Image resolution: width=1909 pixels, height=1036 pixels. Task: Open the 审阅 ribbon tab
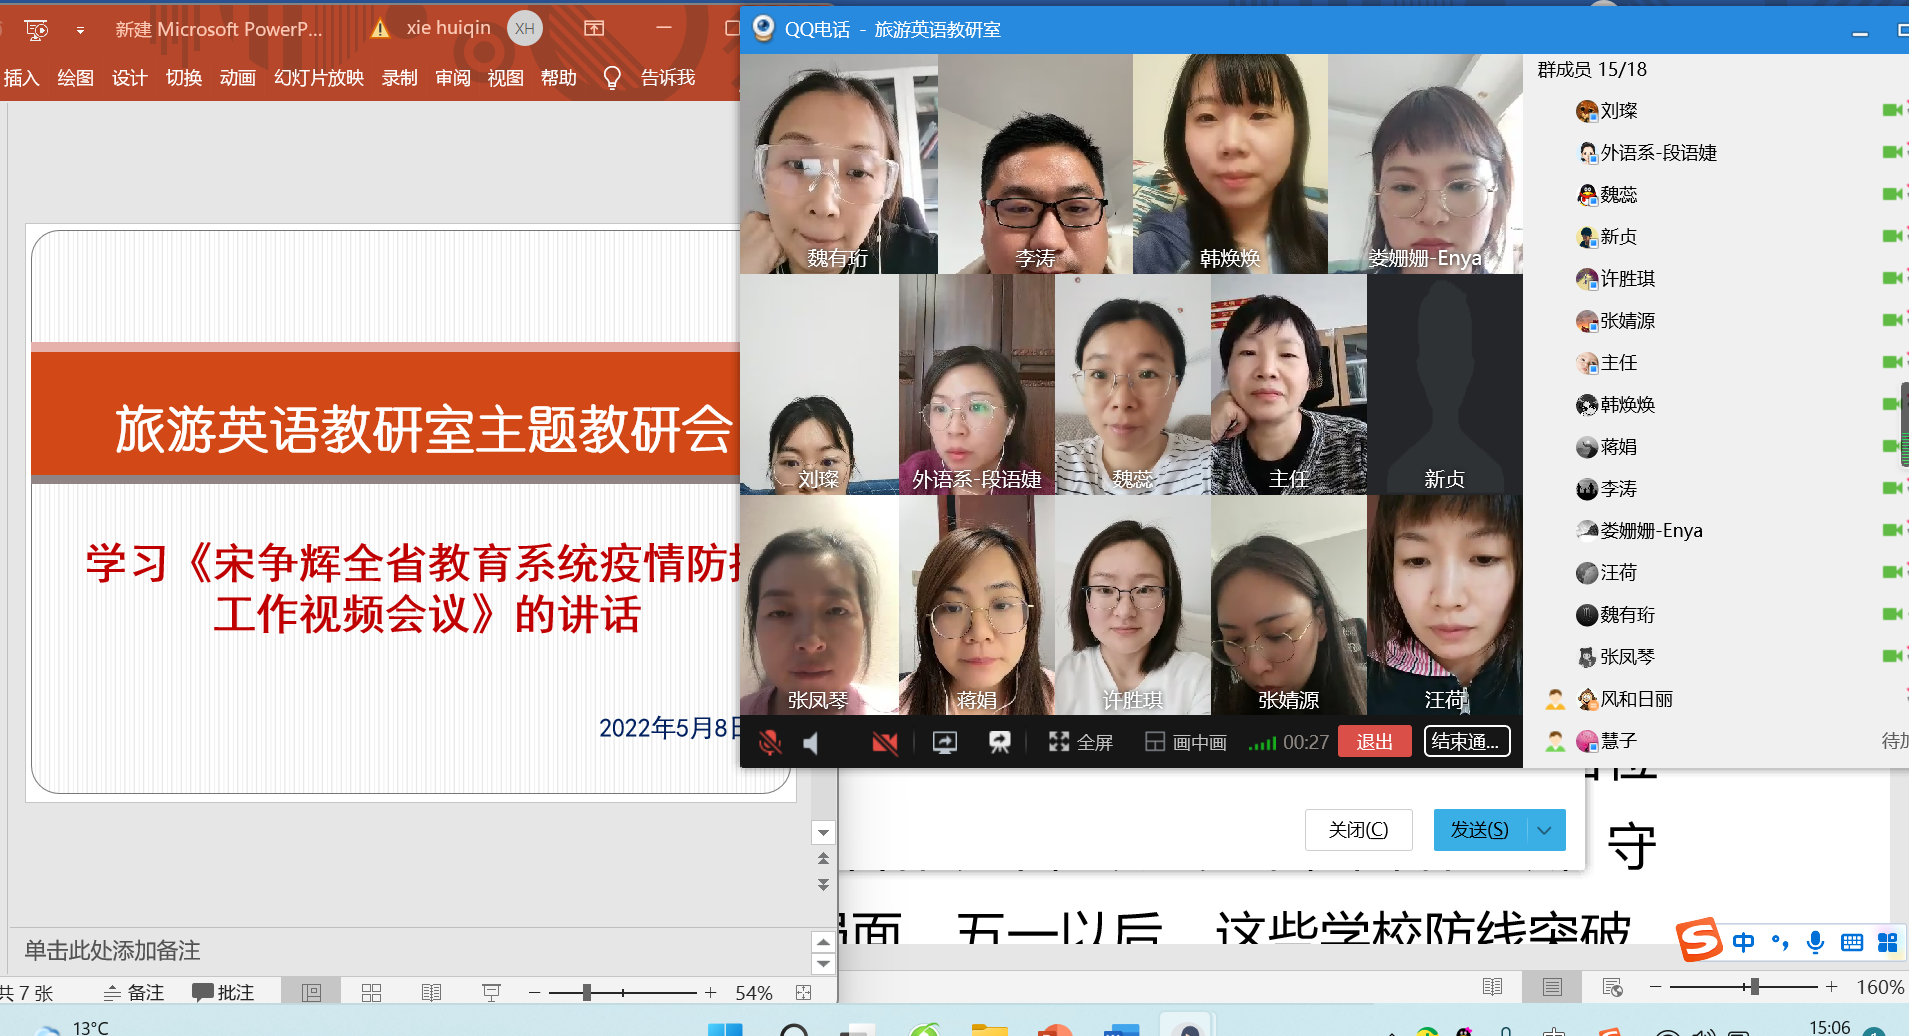coord(452,78)
